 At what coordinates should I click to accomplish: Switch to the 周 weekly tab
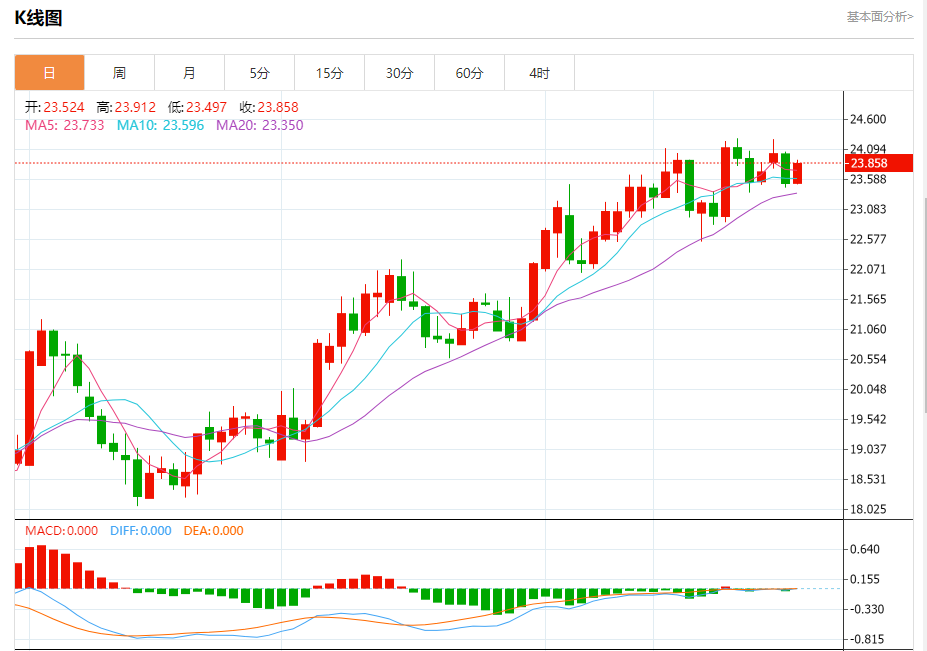tap(119, 73)
